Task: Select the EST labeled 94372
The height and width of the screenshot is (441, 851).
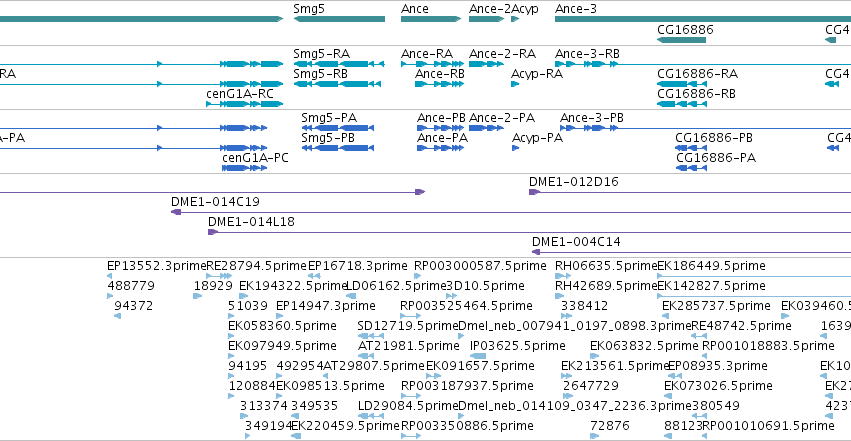Action: click(x=134, y=306)
